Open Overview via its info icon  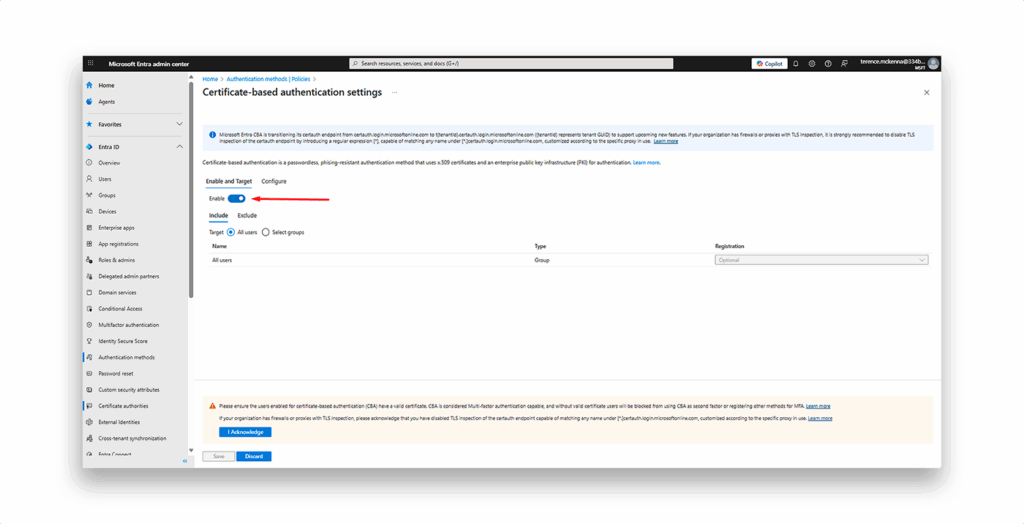click(89, 163)
